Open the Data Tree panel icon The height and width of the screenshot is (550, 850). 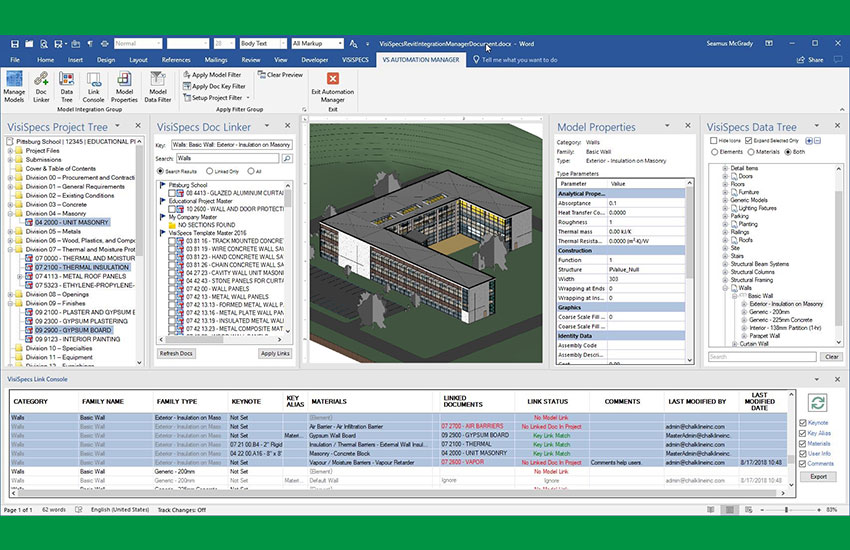point(67,87)
